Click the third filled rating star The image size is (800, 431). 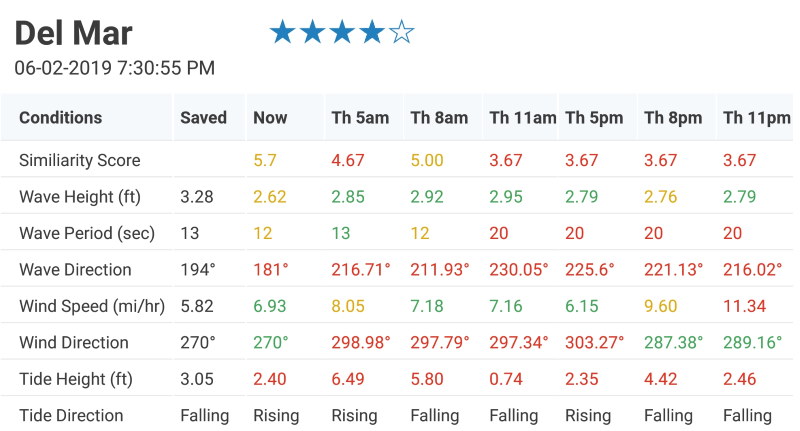click(342, 32)
